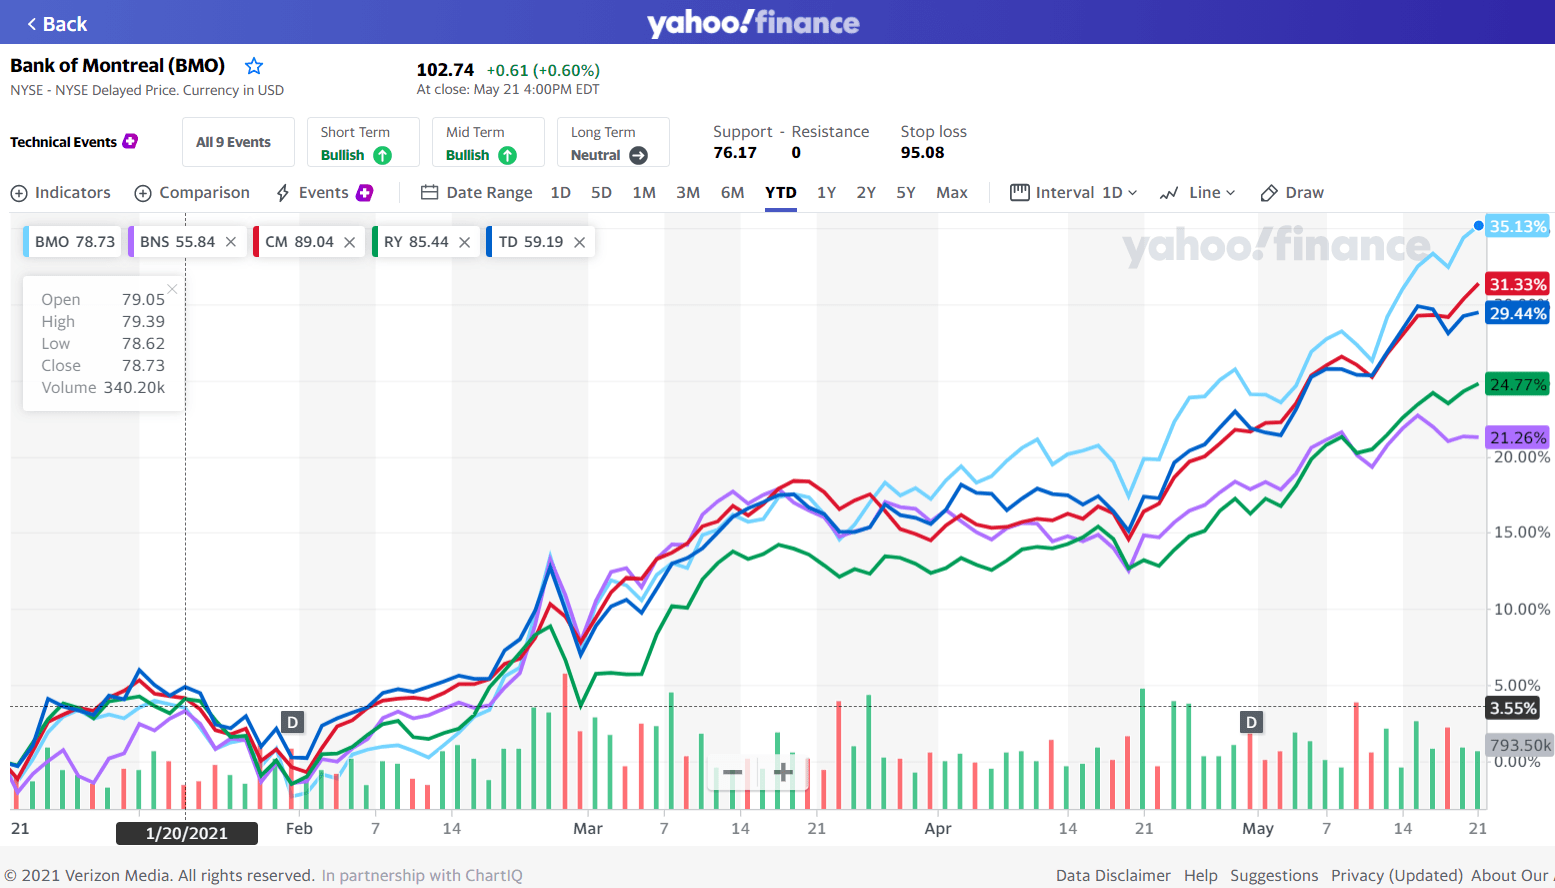Go back using the Back arrow

pyautogui.click(x=56, y=23)
